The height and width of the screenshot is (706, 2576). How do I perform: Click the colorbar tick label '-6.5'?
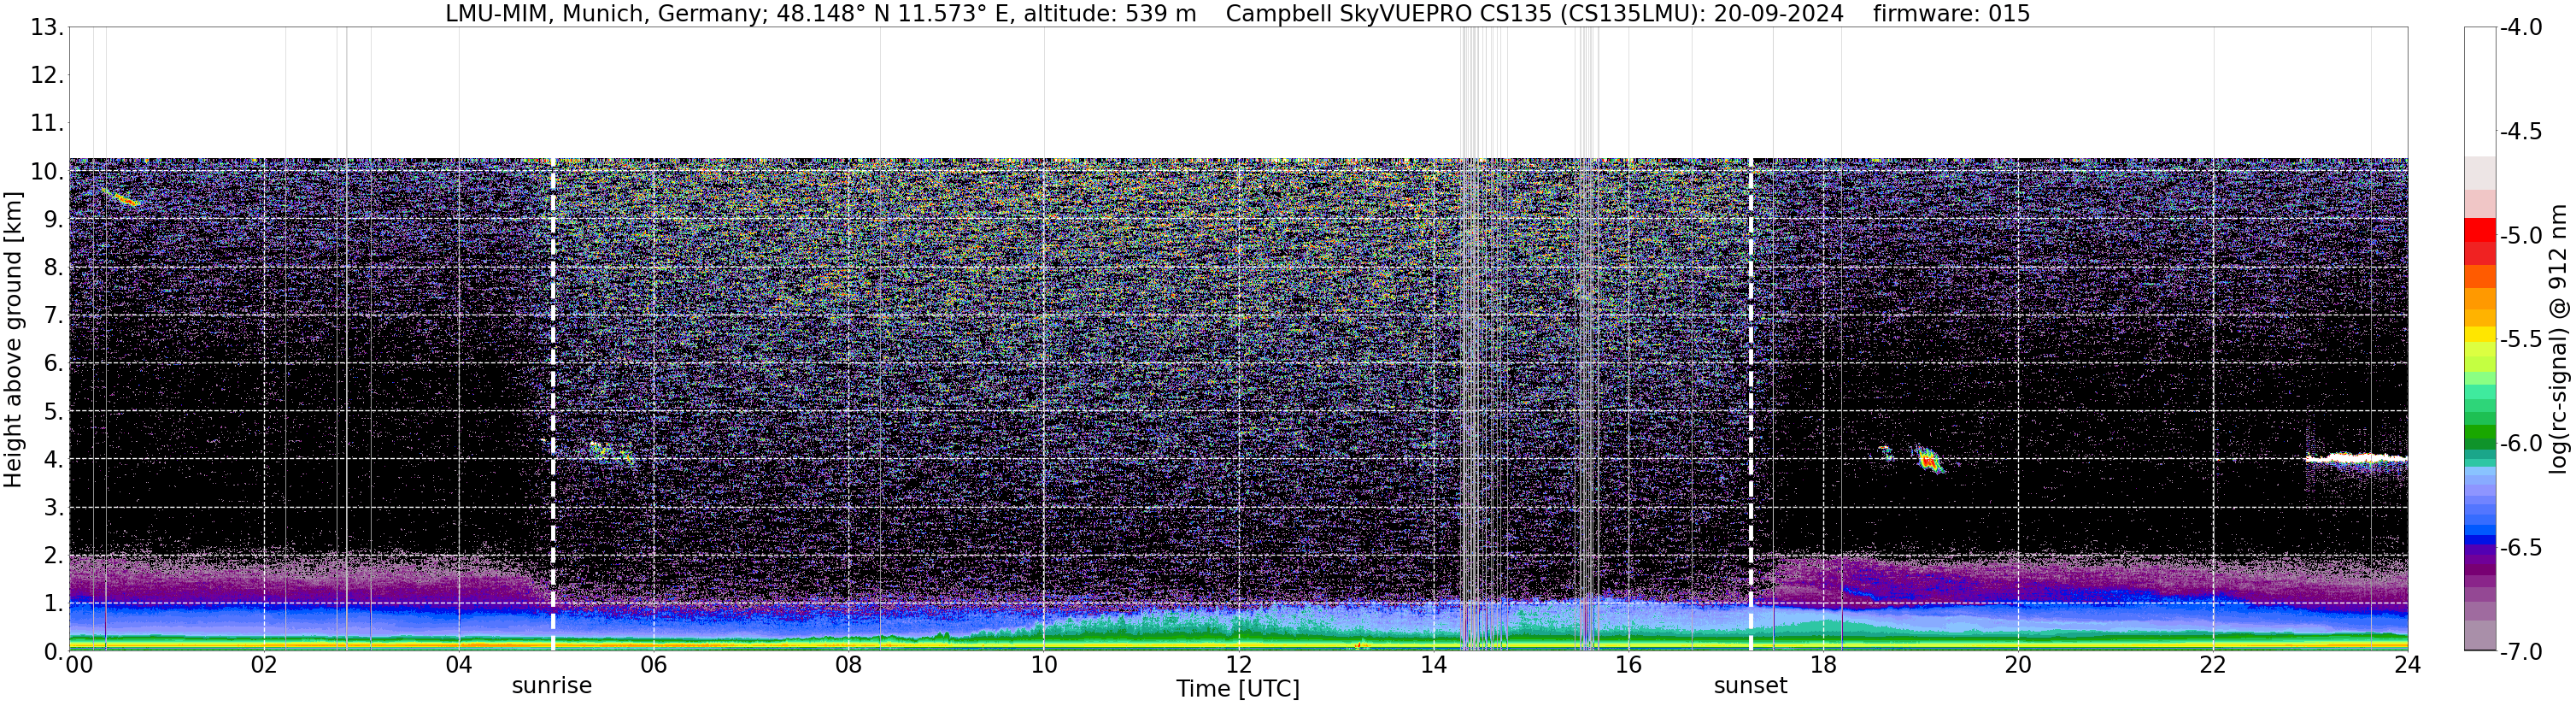click(x=2521, y=548)
